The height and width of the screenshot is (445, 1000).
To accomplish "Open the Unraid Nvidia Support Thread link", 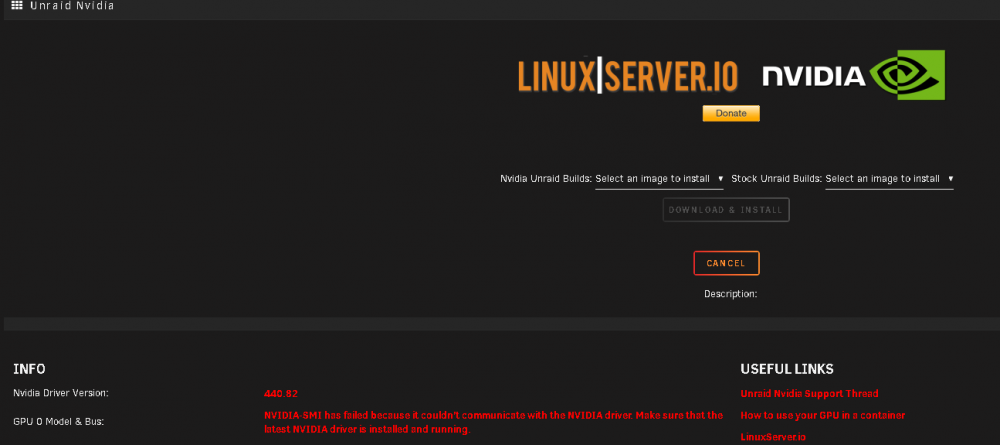I will tap(809, 393).
